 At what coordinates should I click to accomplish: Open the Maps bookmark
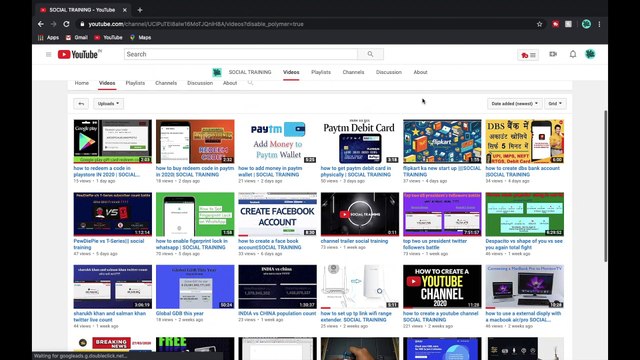click(140, 38)
